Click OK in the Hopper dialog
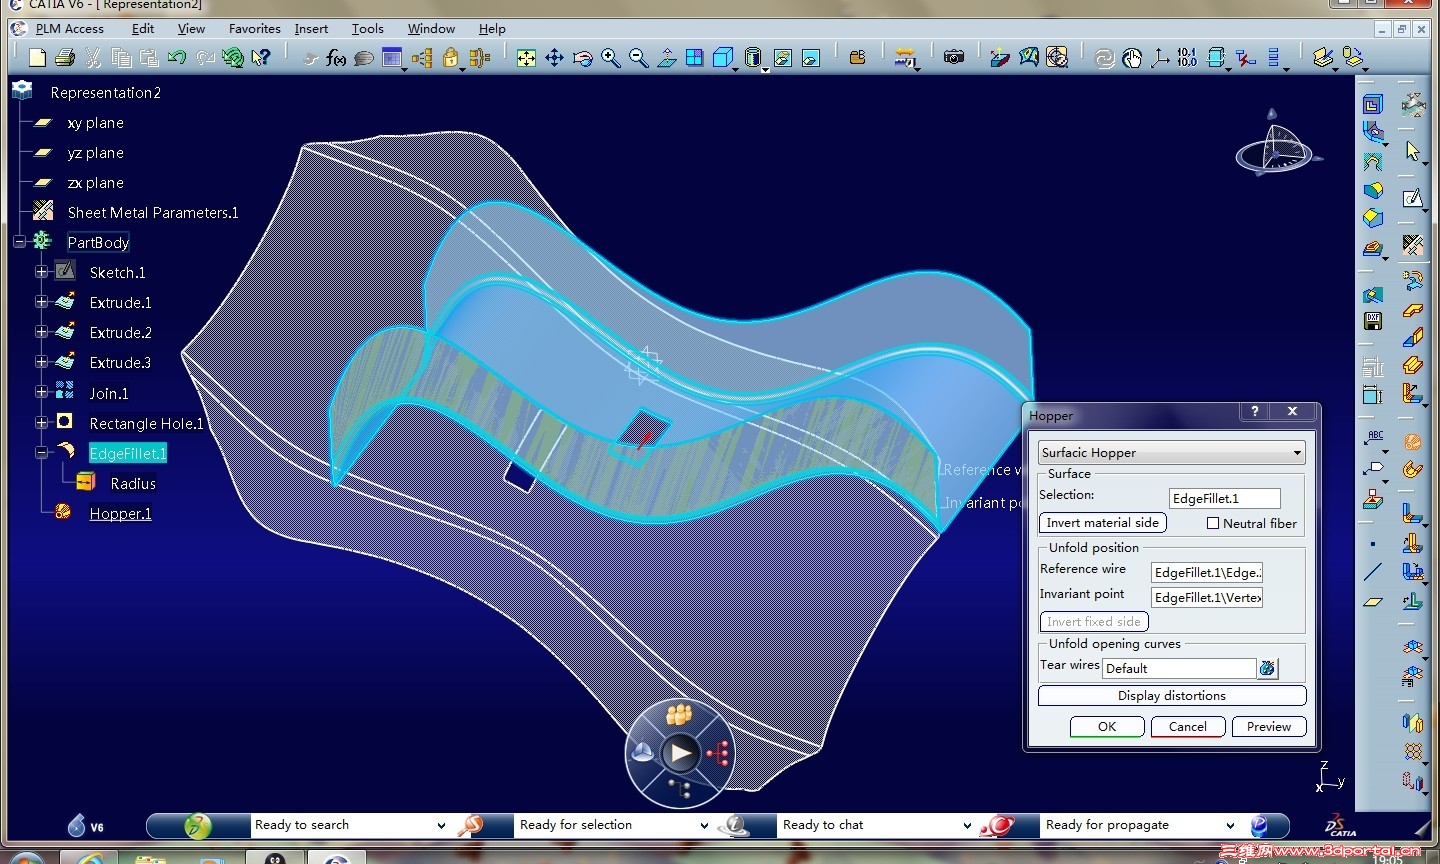The width and height of the screenshot is (1440, 864). 1107,727
